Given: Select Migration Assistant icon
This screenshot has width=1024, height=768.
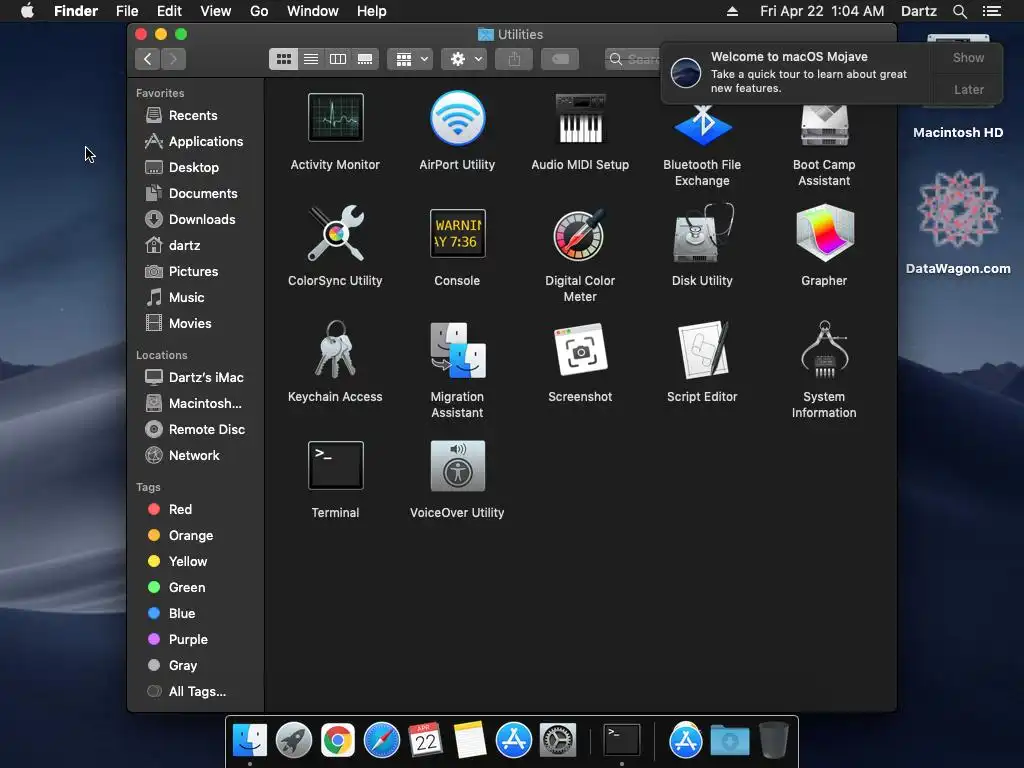Looking at the screenshot, I should pyautogui.click(x=457, y=349).
